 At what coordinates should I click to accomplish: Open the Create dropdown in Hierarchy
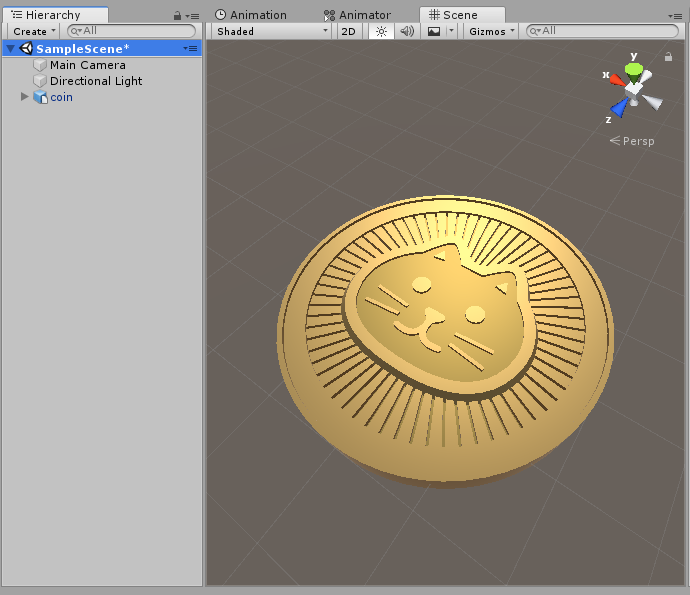pos(34,31)
